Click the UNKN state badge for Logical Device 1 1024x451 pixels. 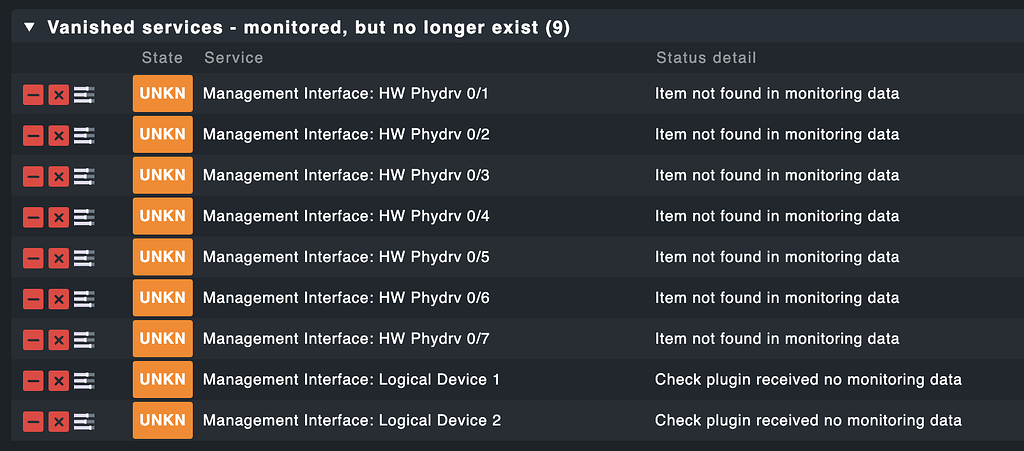(162, 380)
